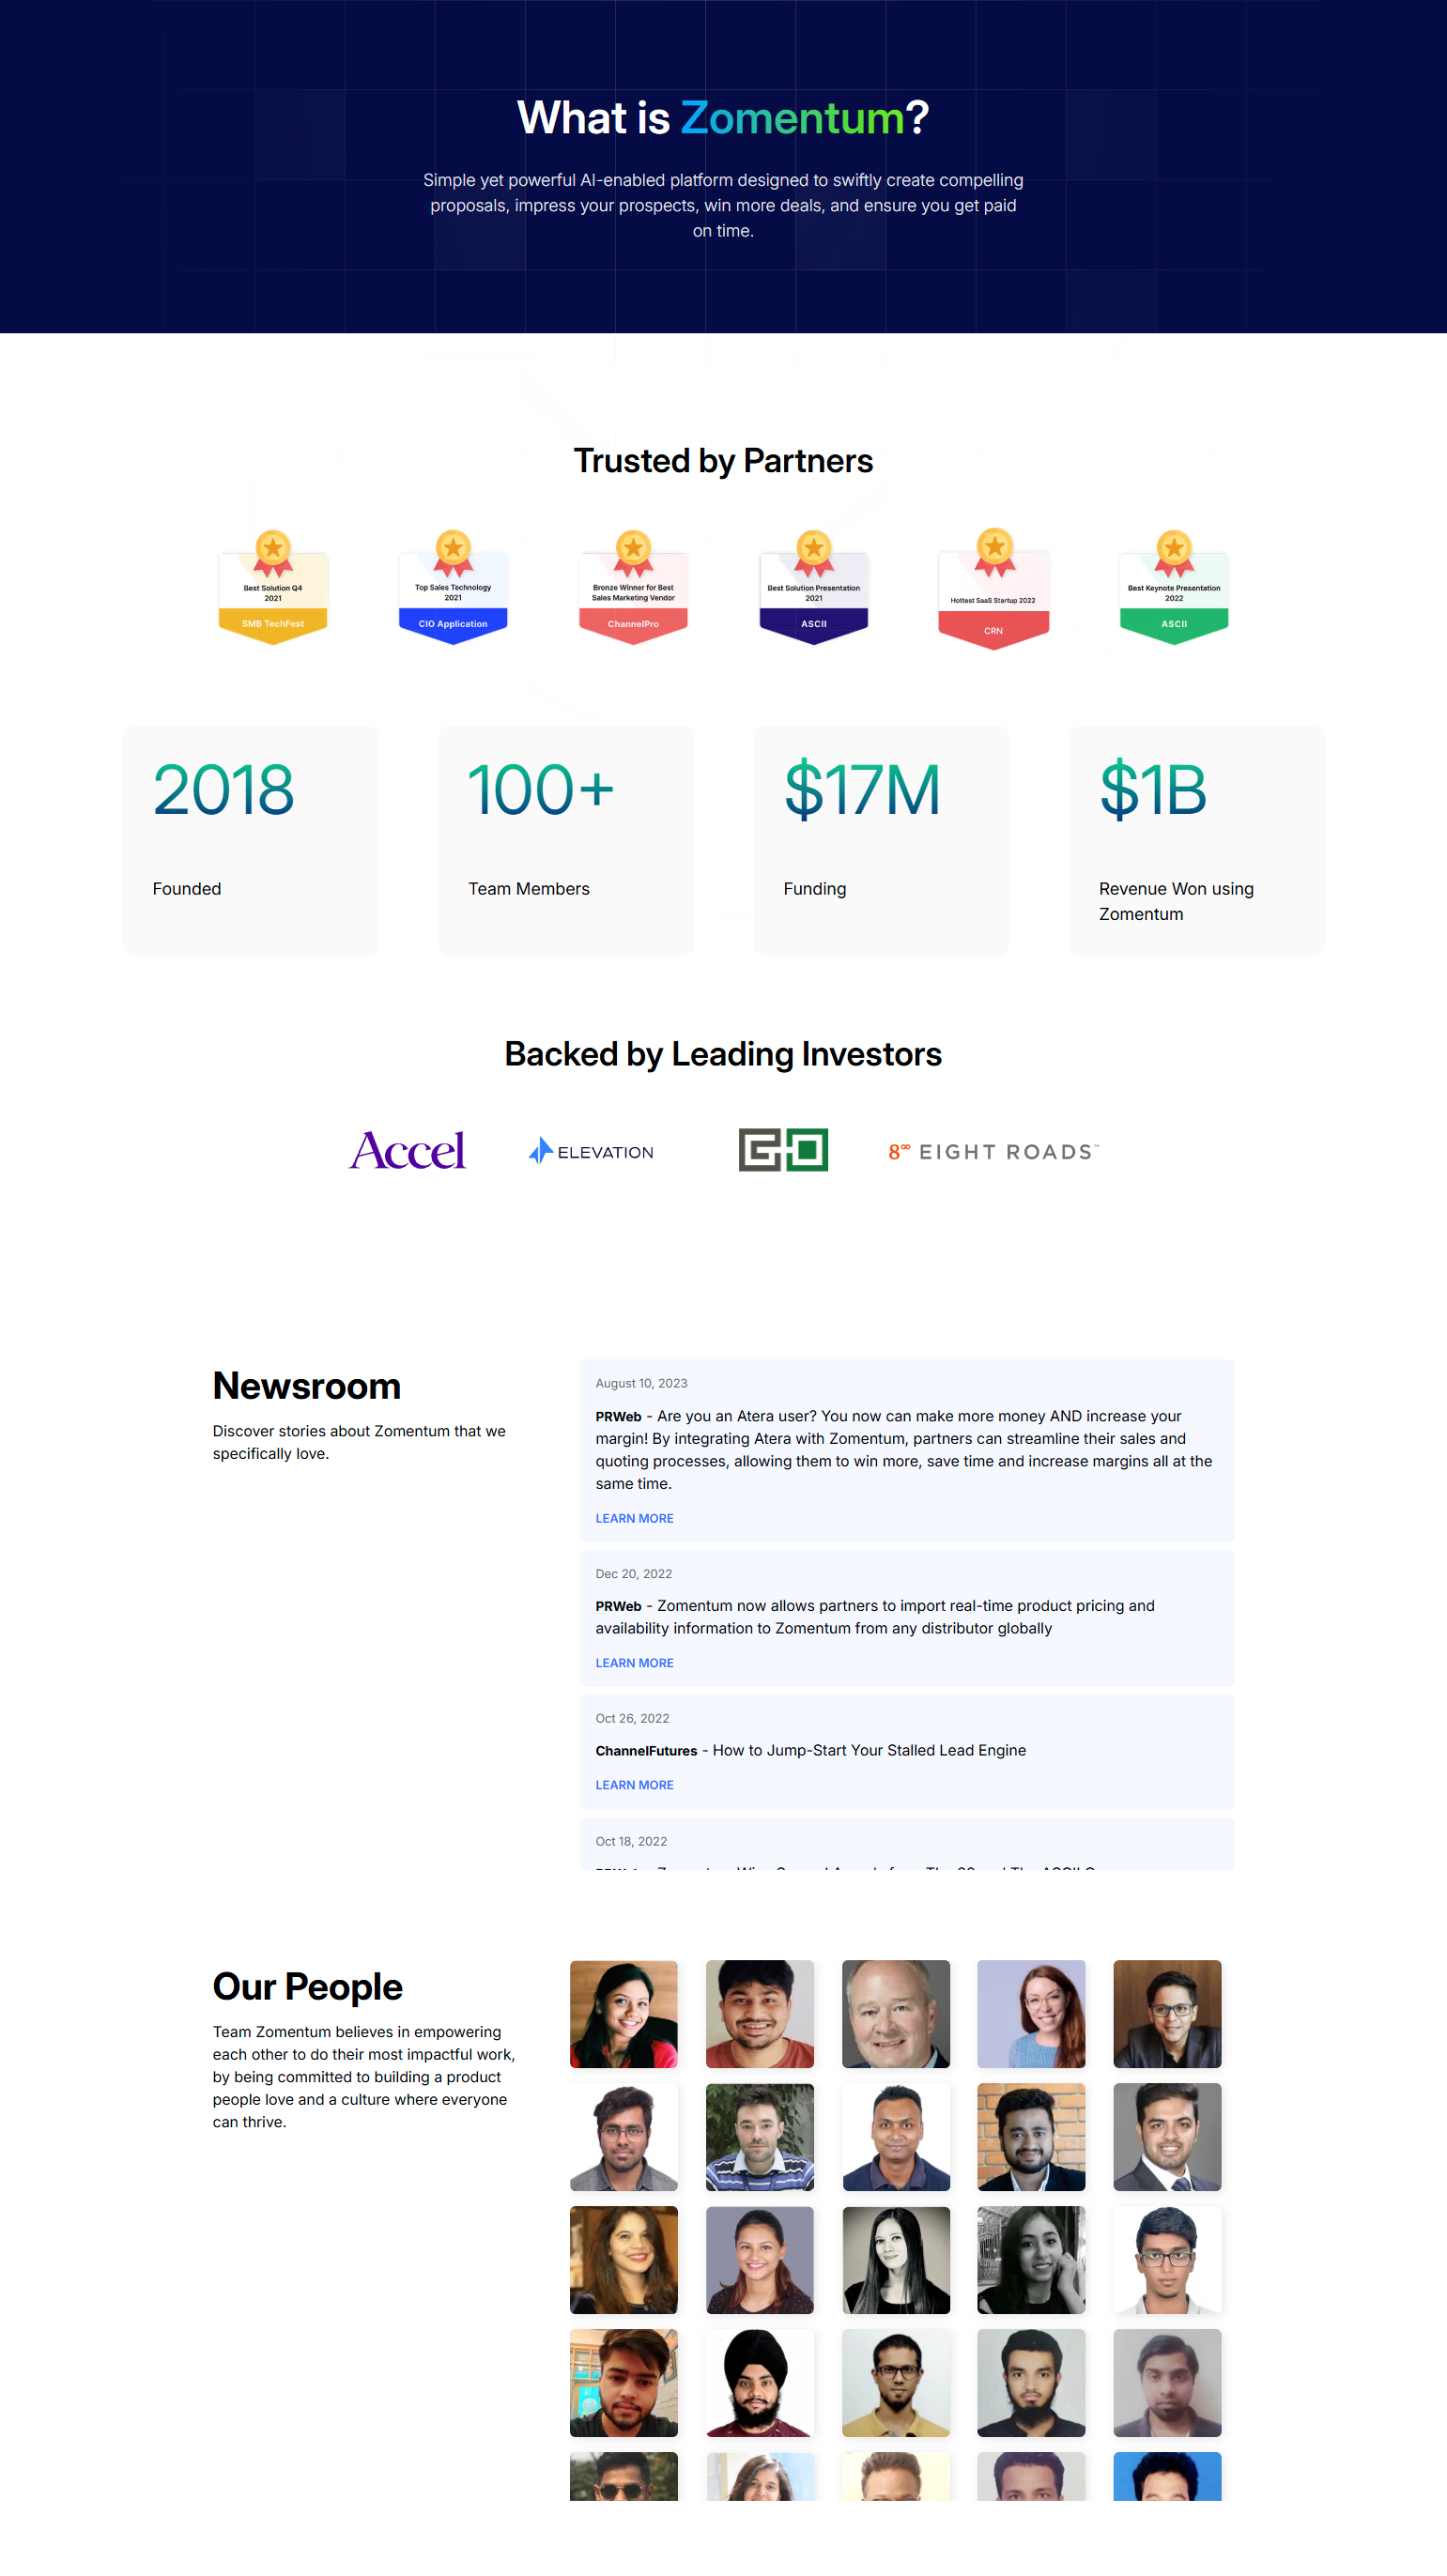Viewport: 1447px width, 2576px height.
Task: Click the 2018 Founded stat card
Action: point(250,840)
